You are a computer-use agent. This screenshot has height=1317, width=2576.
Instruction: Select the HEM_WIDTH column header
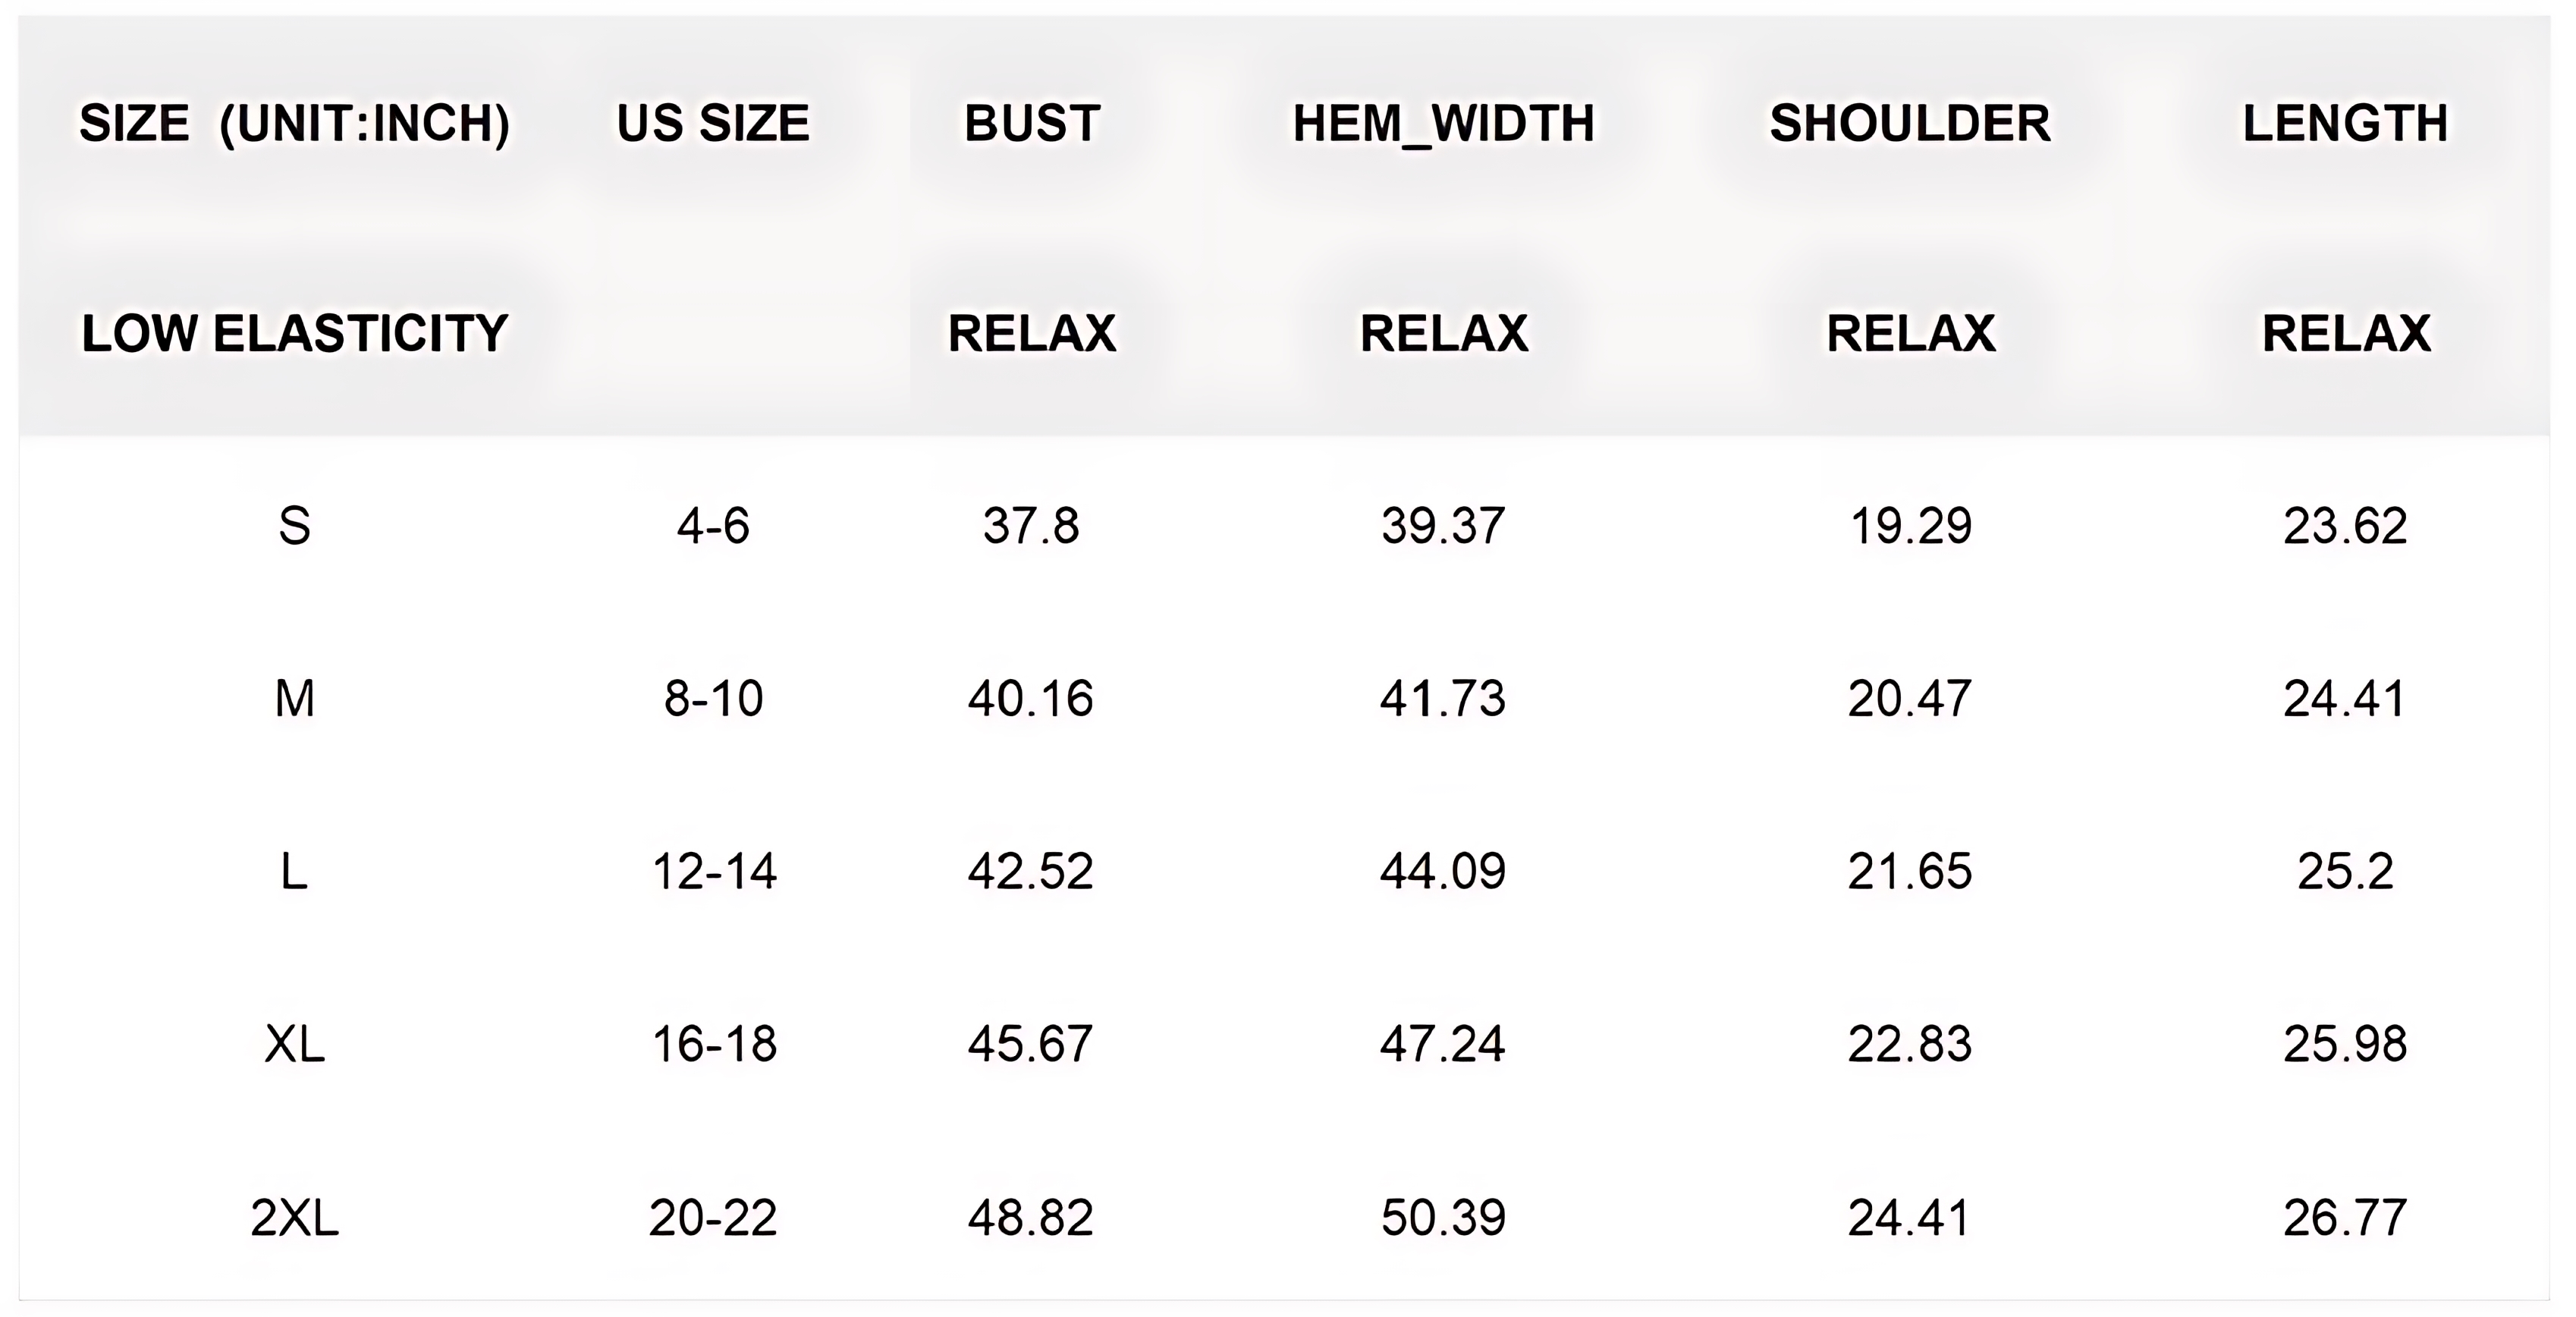click(x=1443, y=124)
